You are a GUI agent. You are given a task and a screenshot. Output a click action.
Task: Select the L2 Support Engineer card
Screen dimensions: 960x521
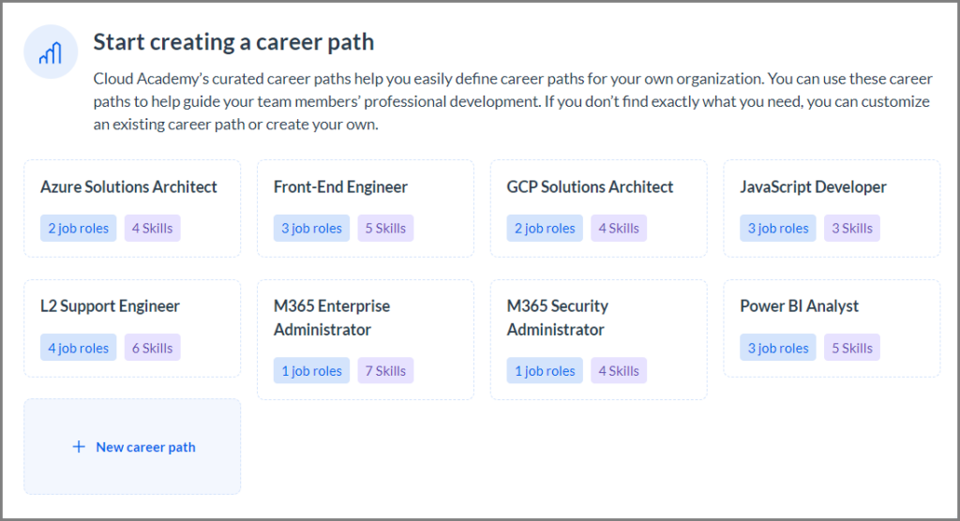[x=132, y=328]
